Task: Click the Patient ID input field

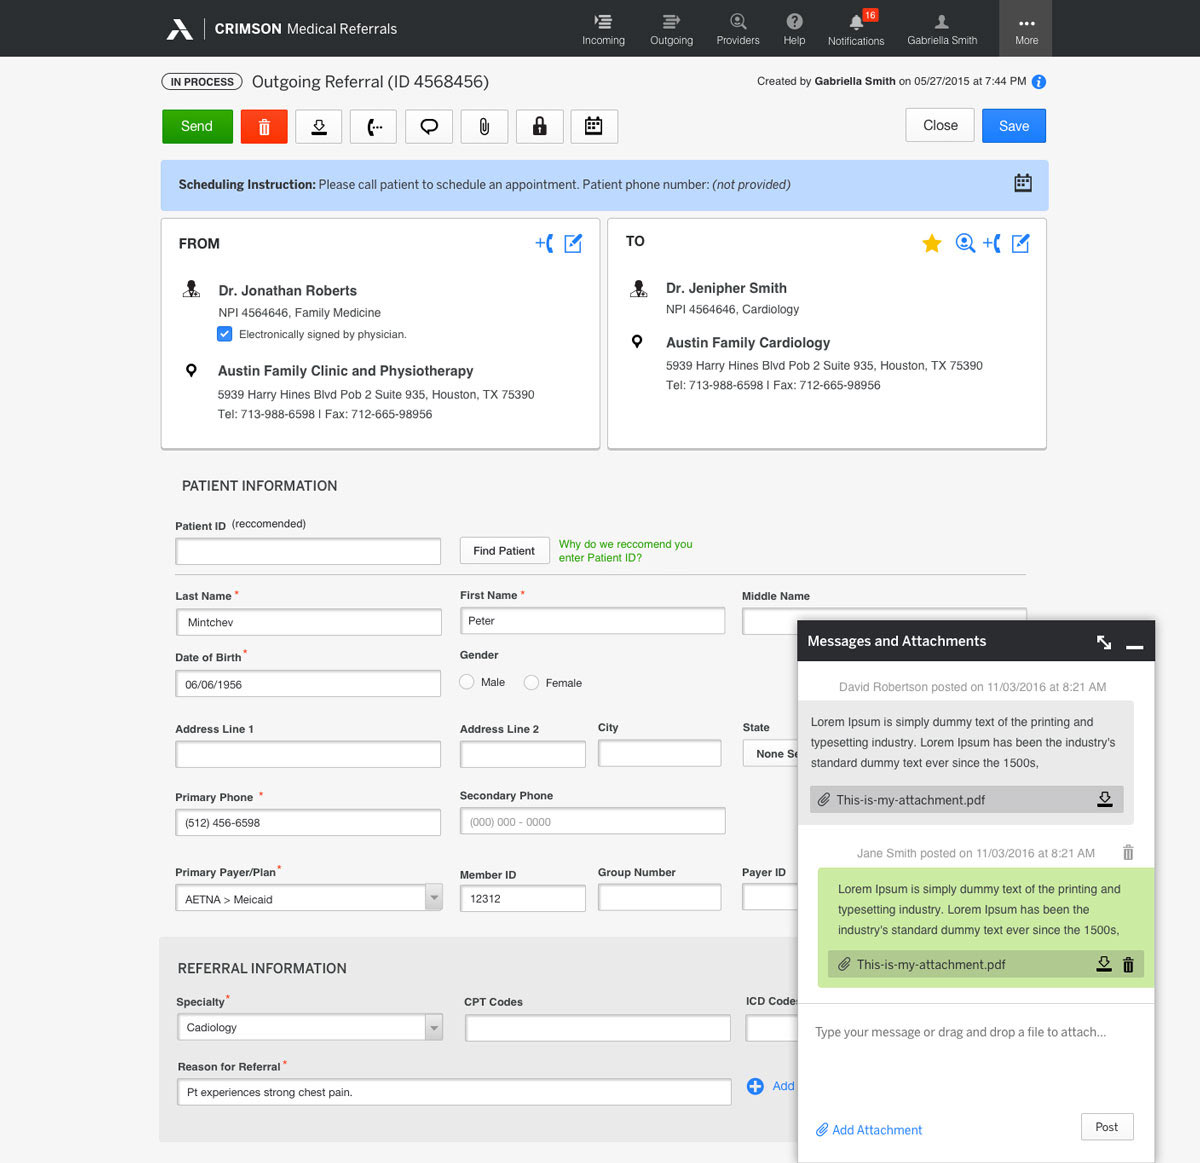Action: (308, 551)
